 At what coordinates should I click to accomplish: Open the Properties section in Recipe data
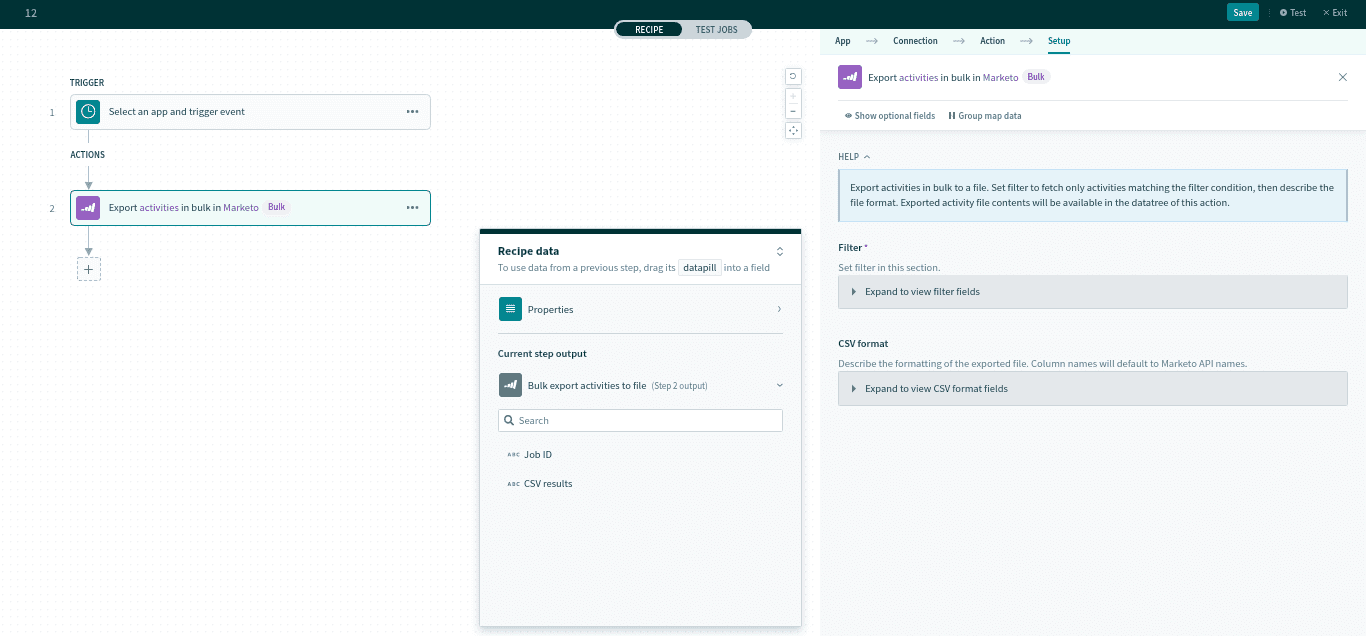[x=640, y=310]
